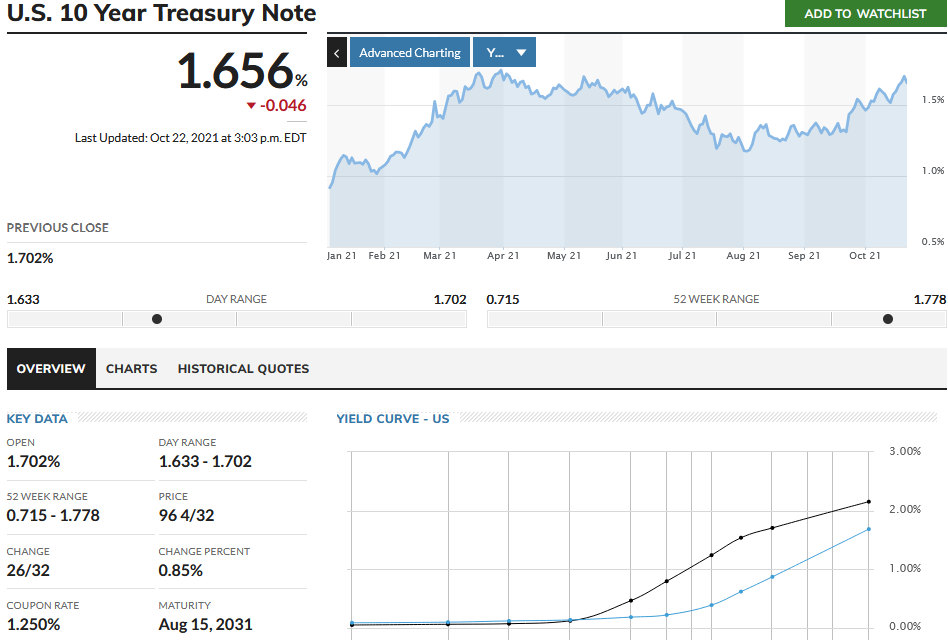Click the Day Range marker dot
948x640 pixels.
[157, 319]
